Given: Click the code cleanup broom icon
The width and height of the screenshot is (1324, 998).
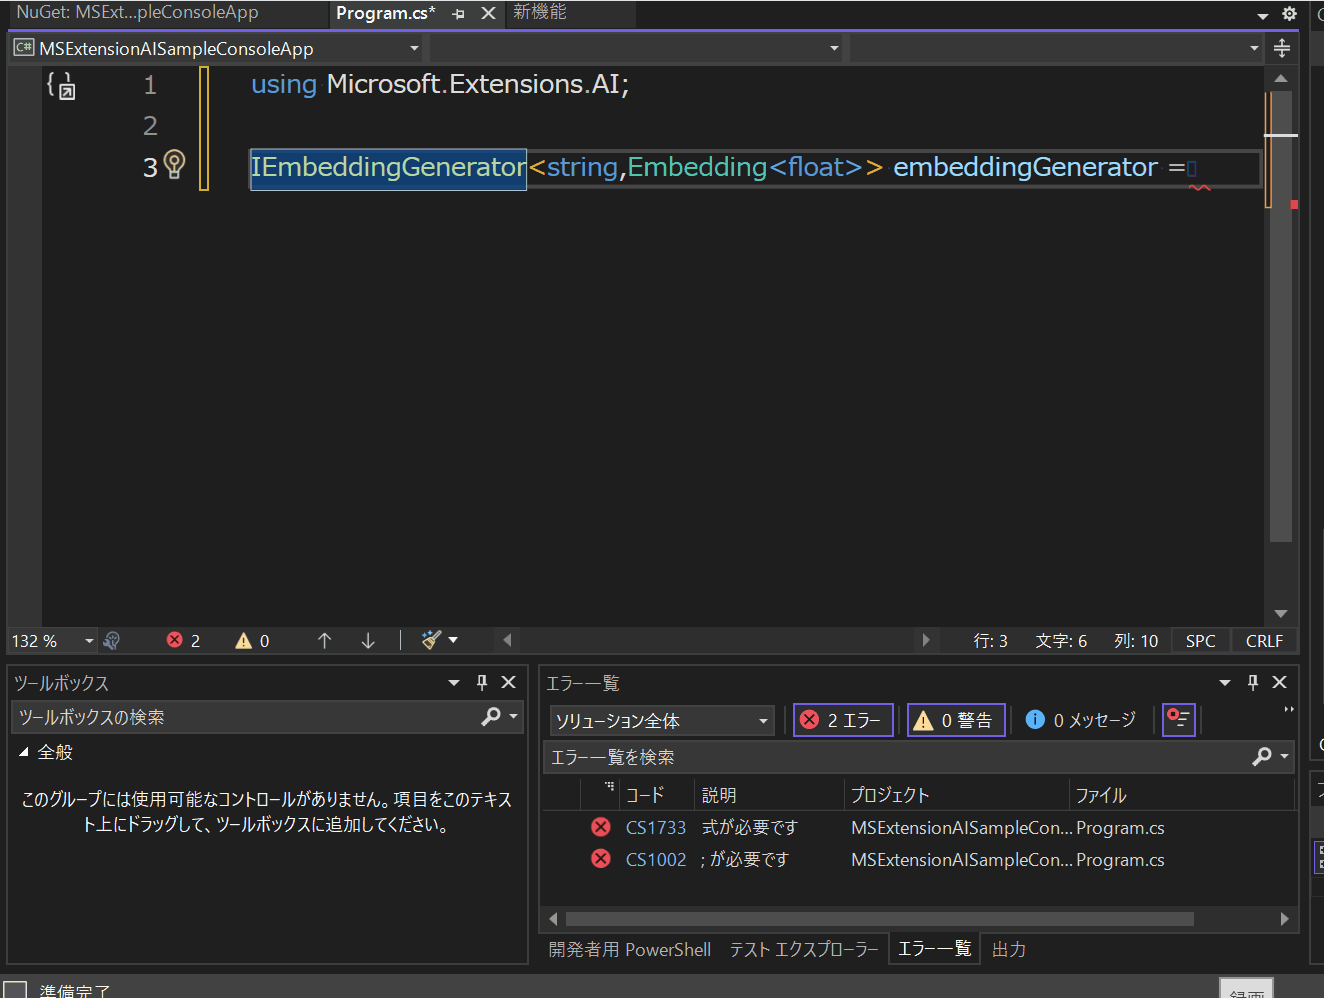Looking at the screenshot, I should (431, 640).
